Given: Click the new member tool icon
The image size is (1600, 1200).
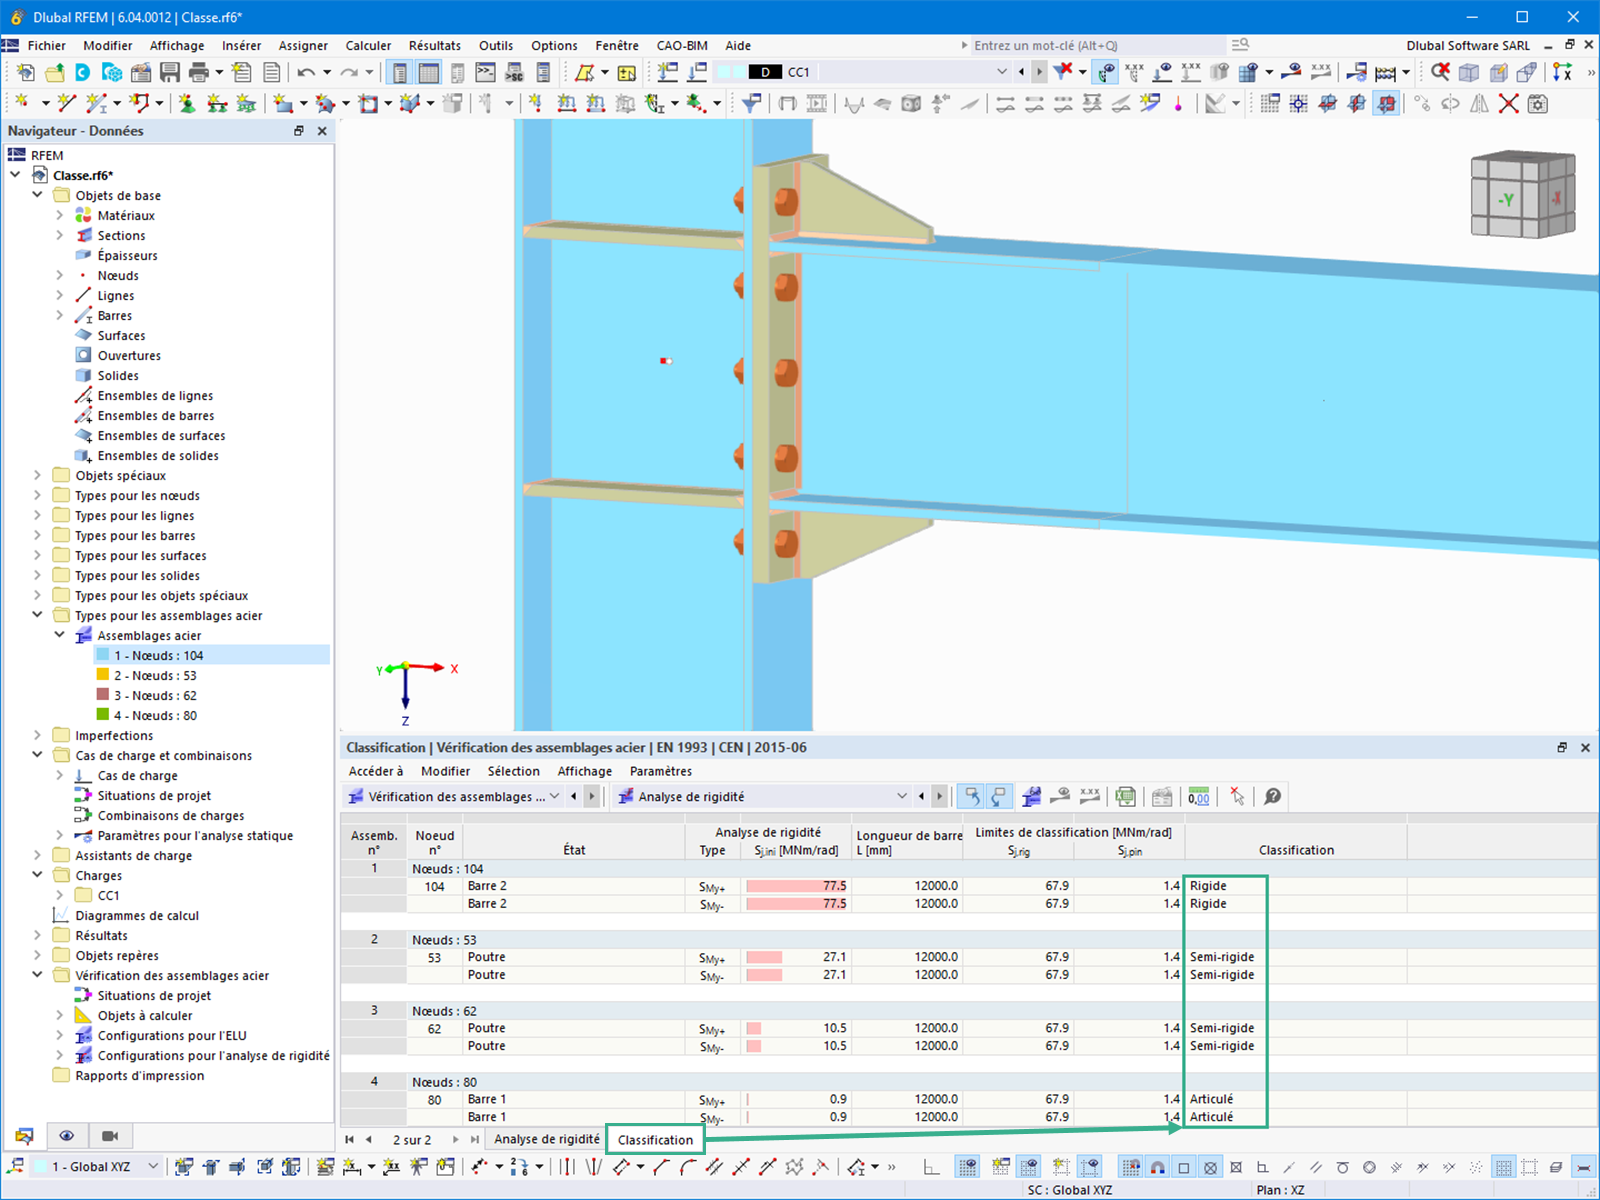Looking at the screenshot, I should pyautogui.click(x=97, y=103).
